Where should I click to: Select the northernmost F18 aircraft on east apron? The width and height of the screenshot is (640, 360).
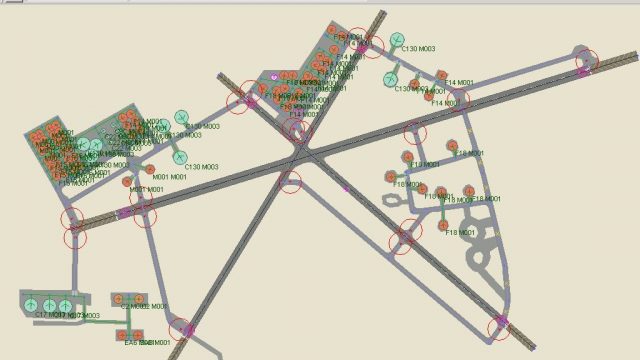tap(452, 146)
